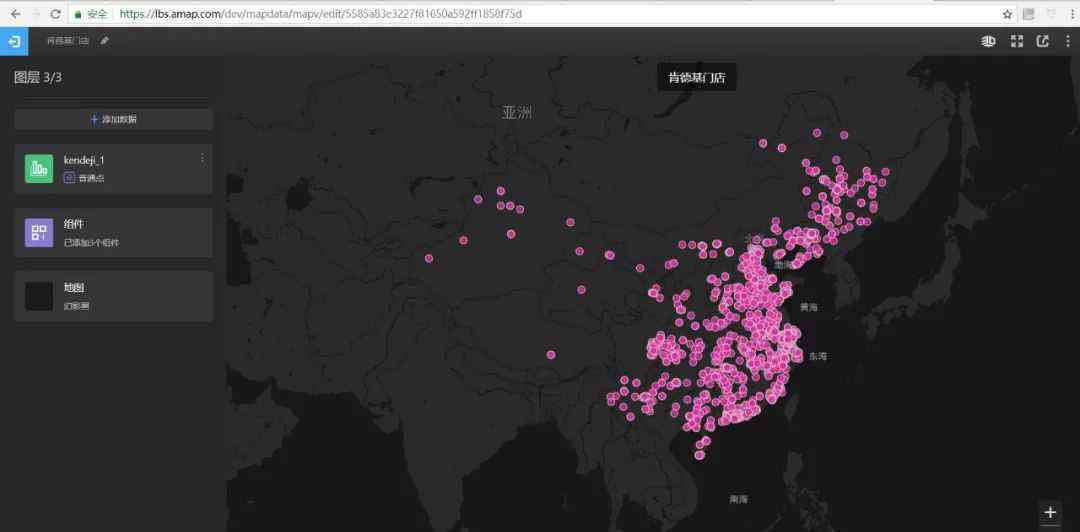
Task: Click the share/export icon in the top bar
Action: click(1043, 41)
